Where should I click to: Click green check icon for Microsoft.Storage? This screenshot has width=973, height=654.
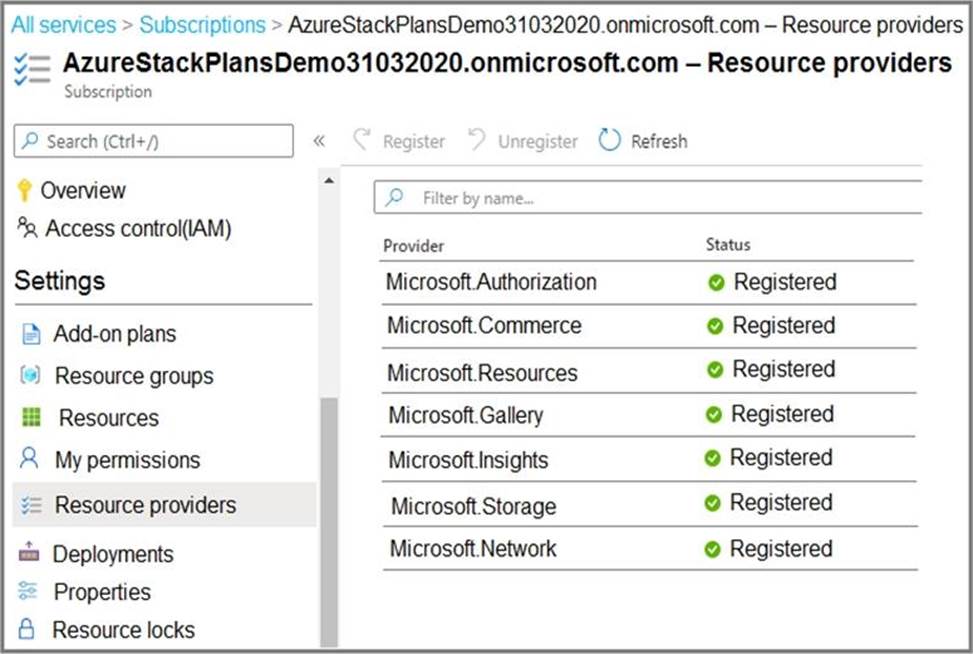(712, 503)
